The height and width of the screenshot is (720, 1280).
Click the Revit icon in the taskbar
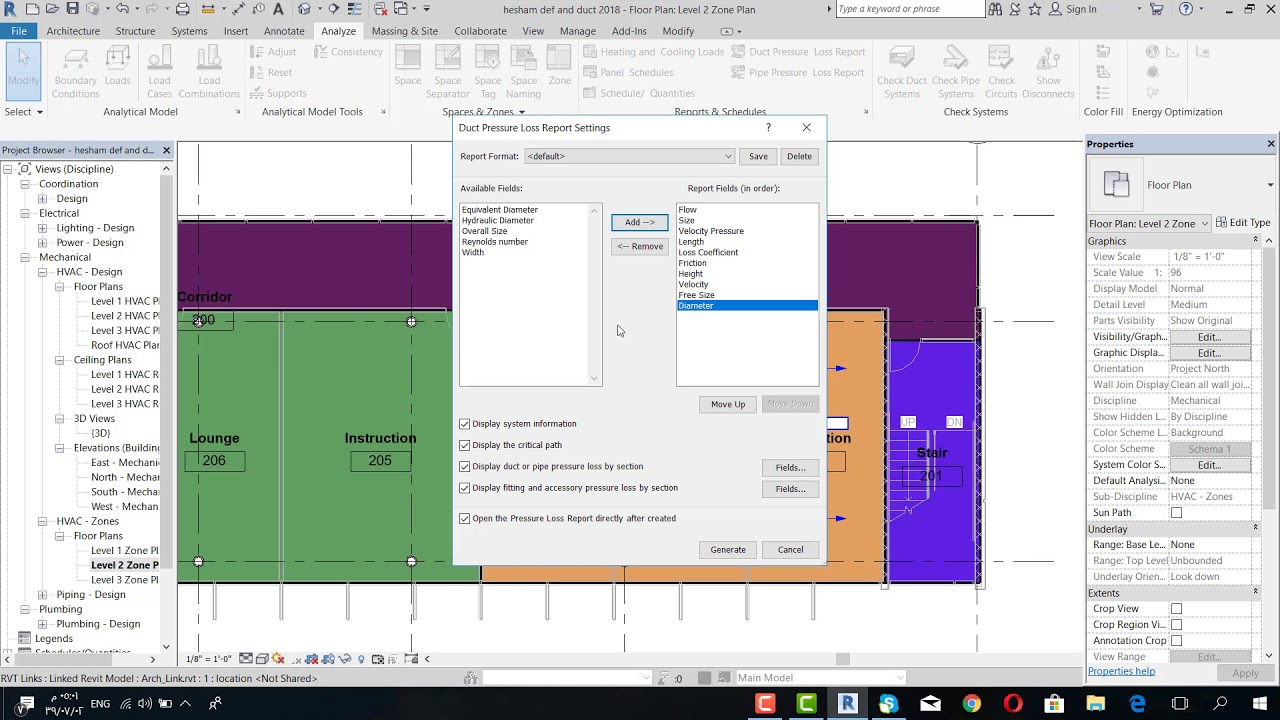coord(847,704)
